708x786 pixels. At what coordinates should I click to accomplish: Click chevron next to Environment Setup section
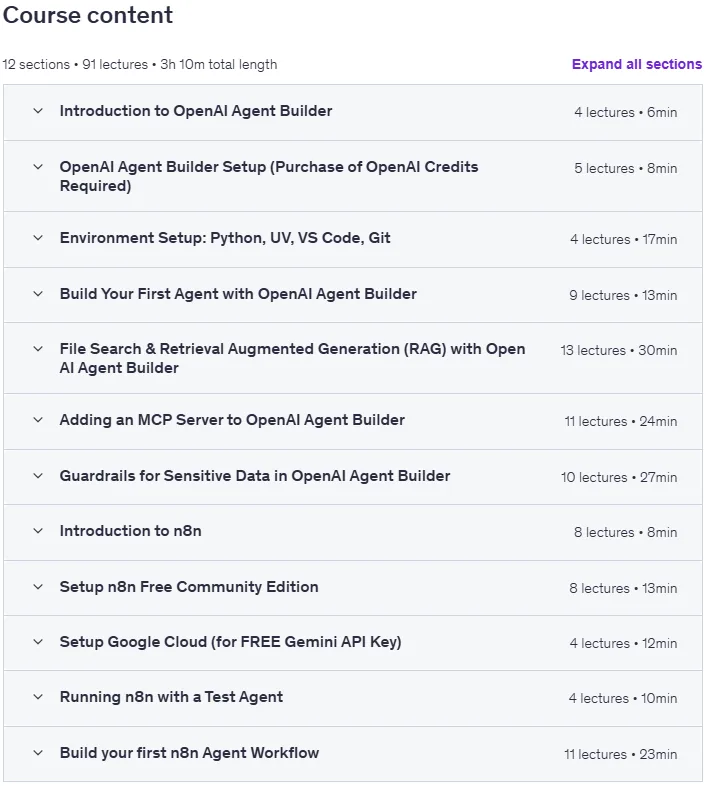[x=38, y=238]
